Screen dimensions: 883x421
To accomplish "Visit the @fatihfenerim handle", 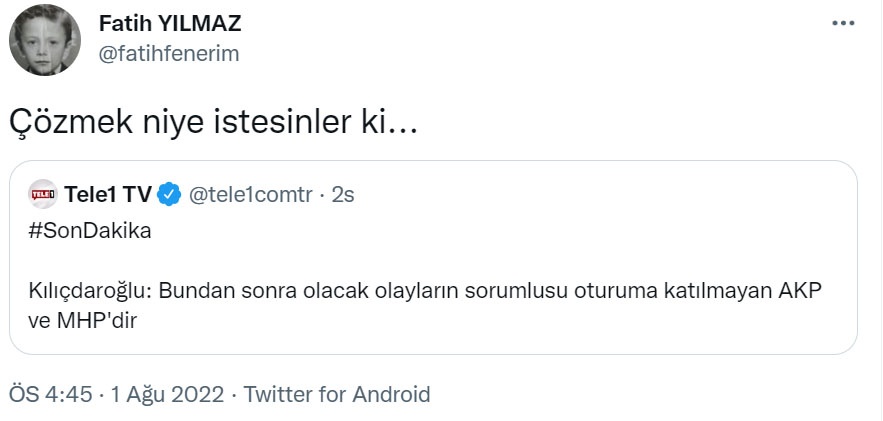I will pos(169,54).
